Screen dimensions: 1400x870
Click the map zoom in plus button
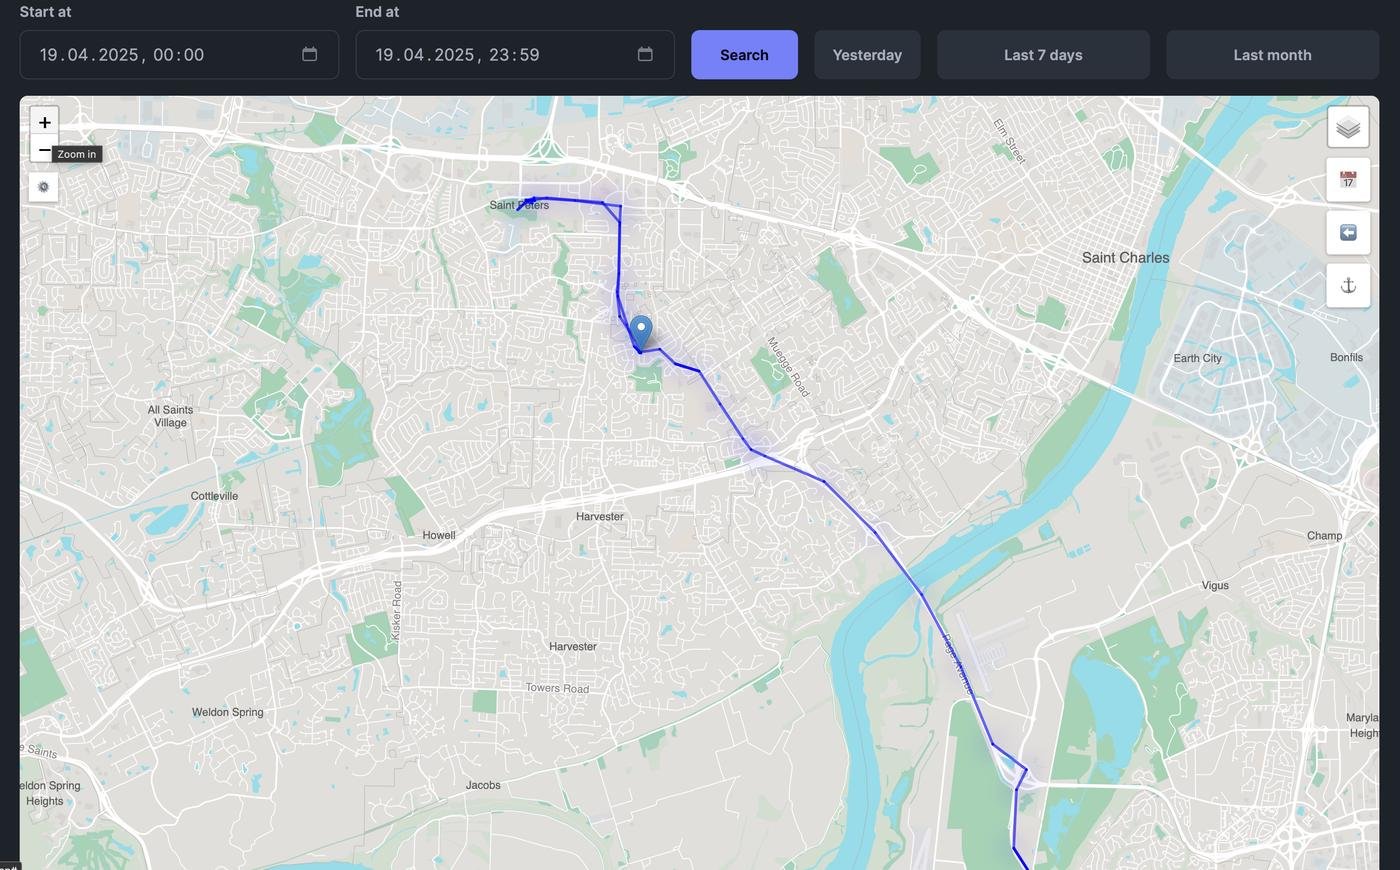pyautogui.click(x=44, y=122)
